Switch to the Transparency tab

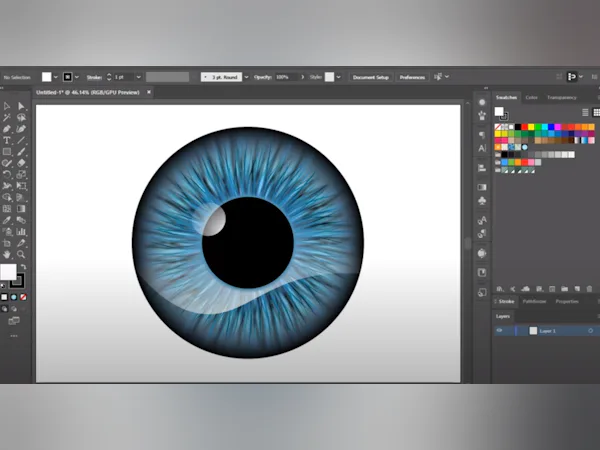(561, 98)
